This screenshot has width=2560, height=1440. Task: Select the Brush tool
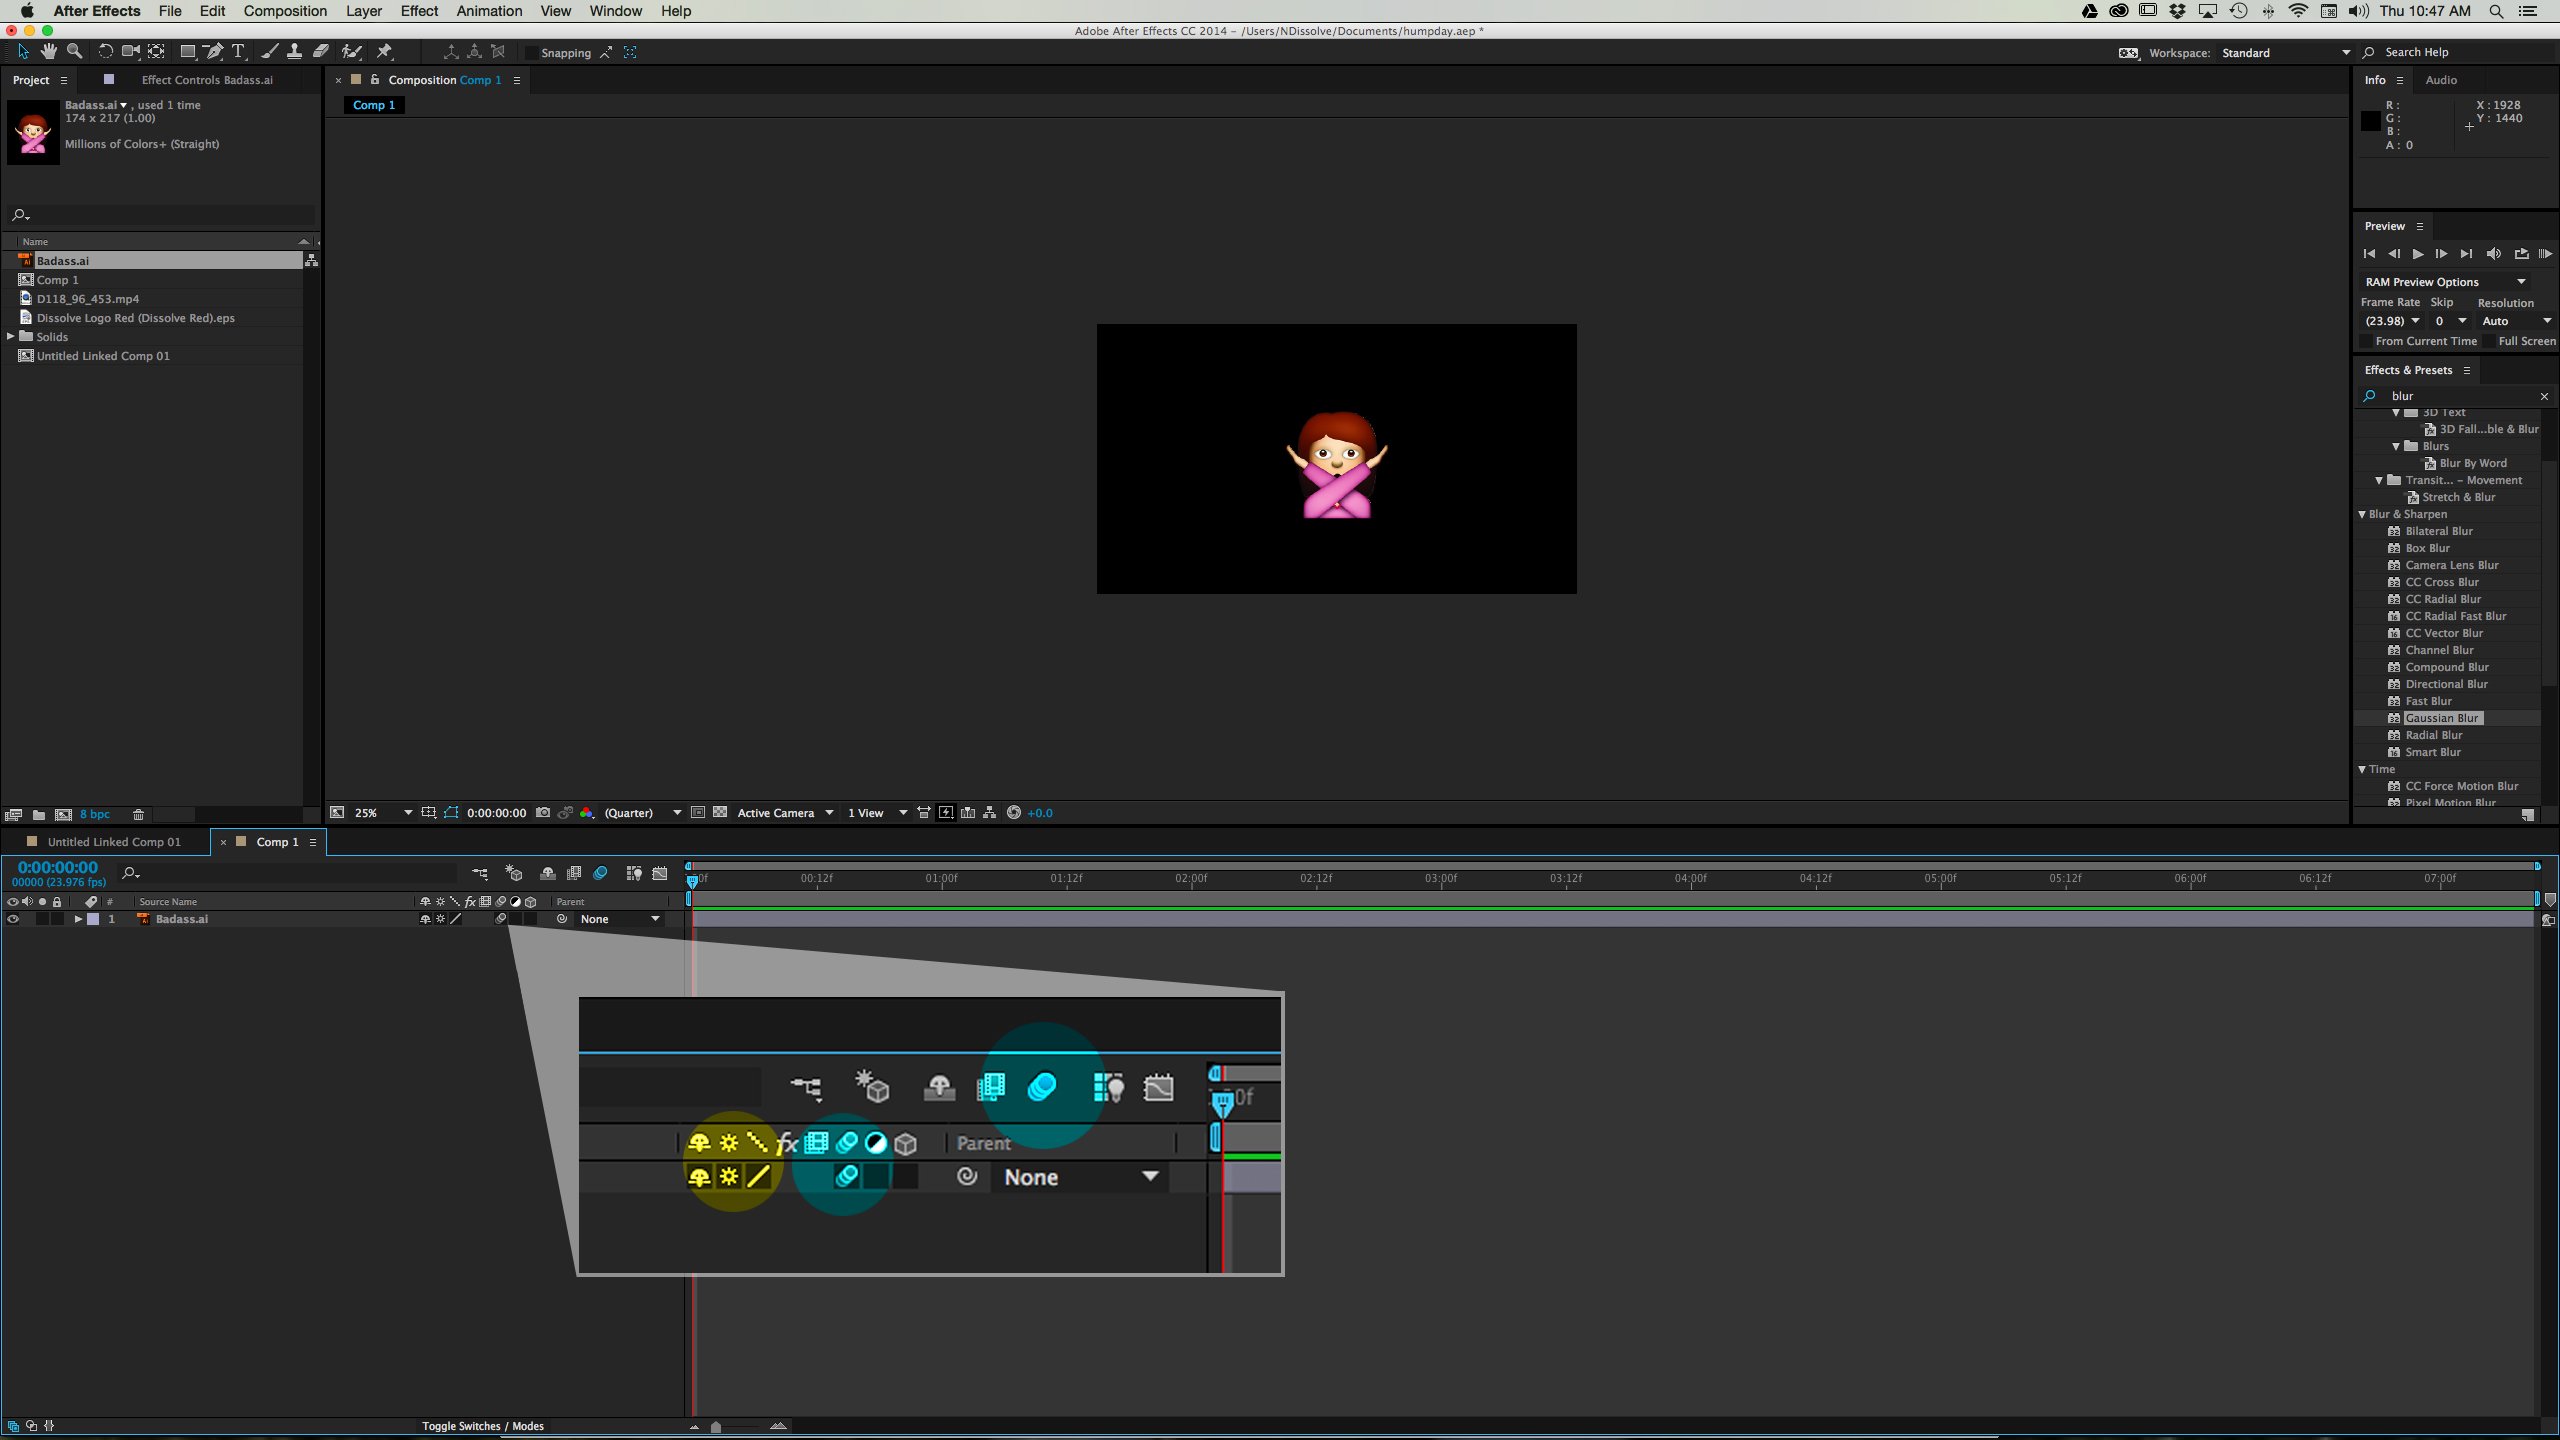(269, 51)
